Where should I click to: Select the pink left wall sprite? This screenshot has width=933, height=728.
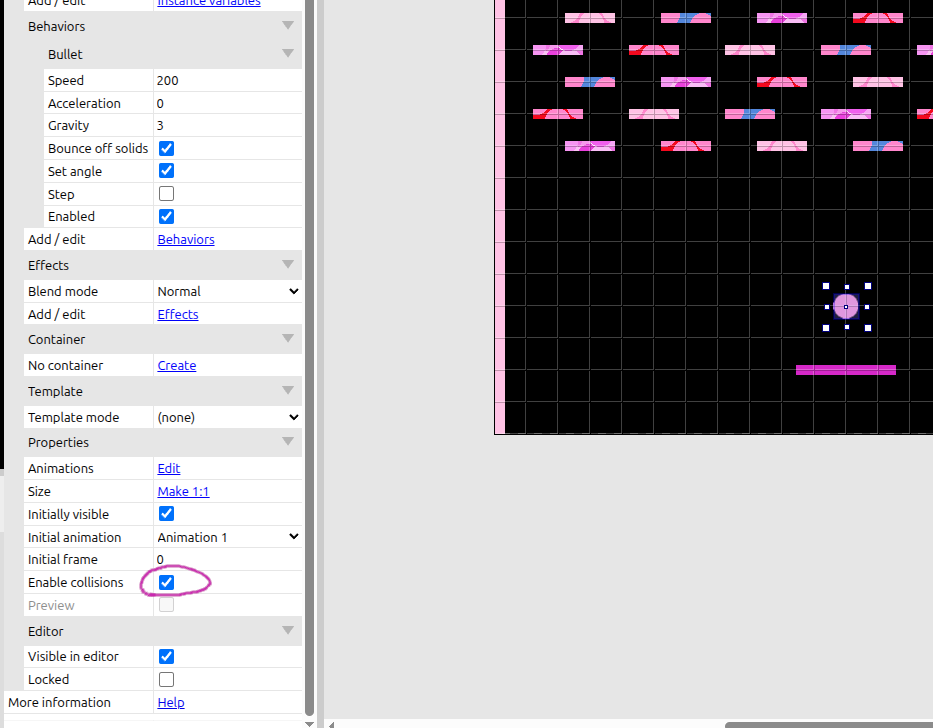pyautogui.click(x=500, y=217)
